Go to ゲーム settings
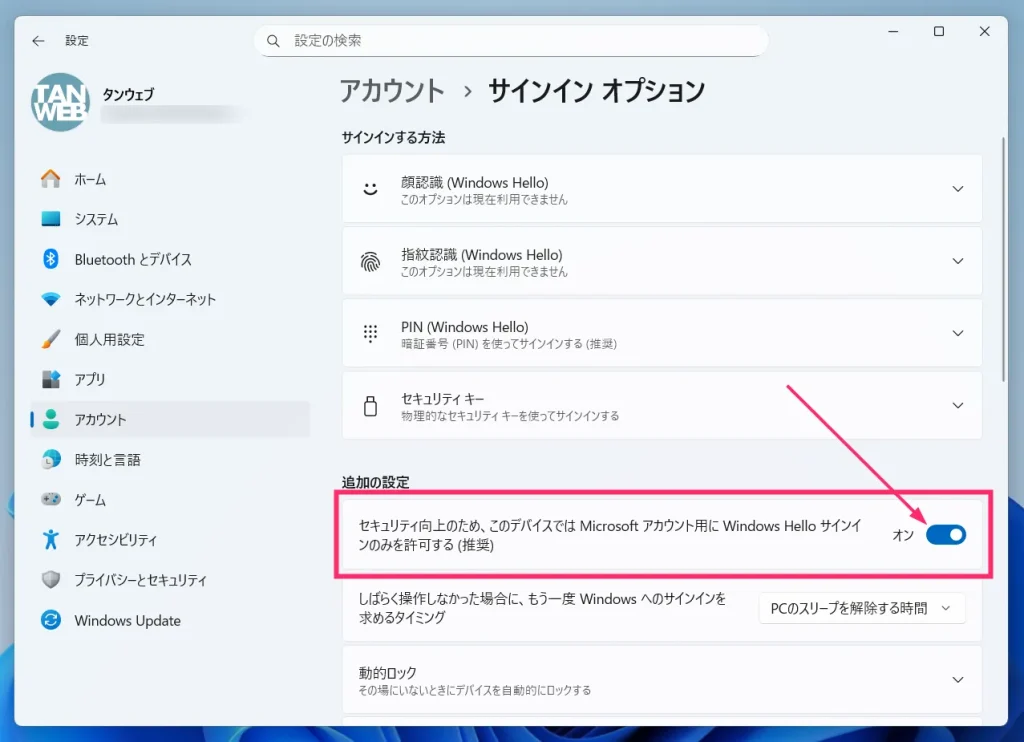 [x=170, y=499]
